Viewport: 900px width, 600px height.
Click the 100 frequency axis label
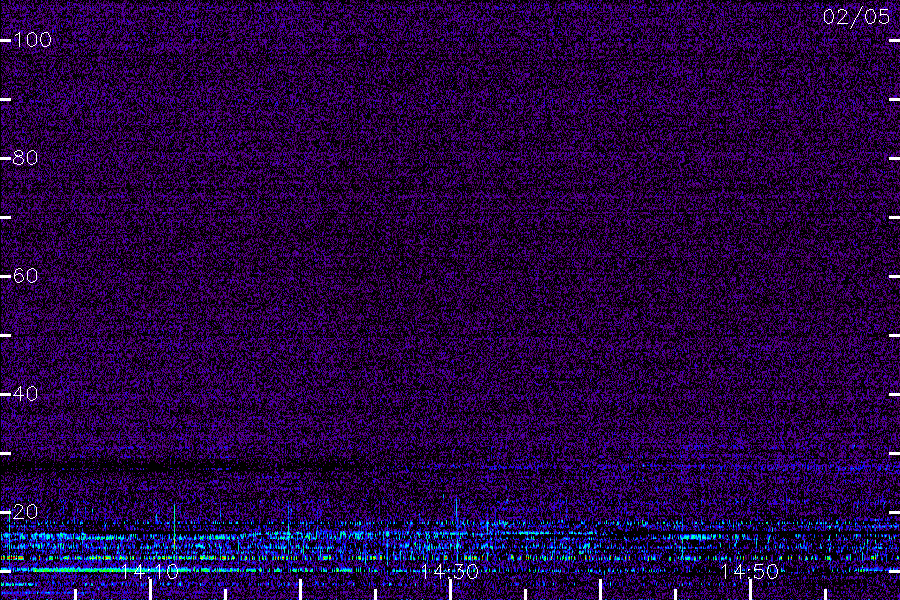(x=32, y=40)
